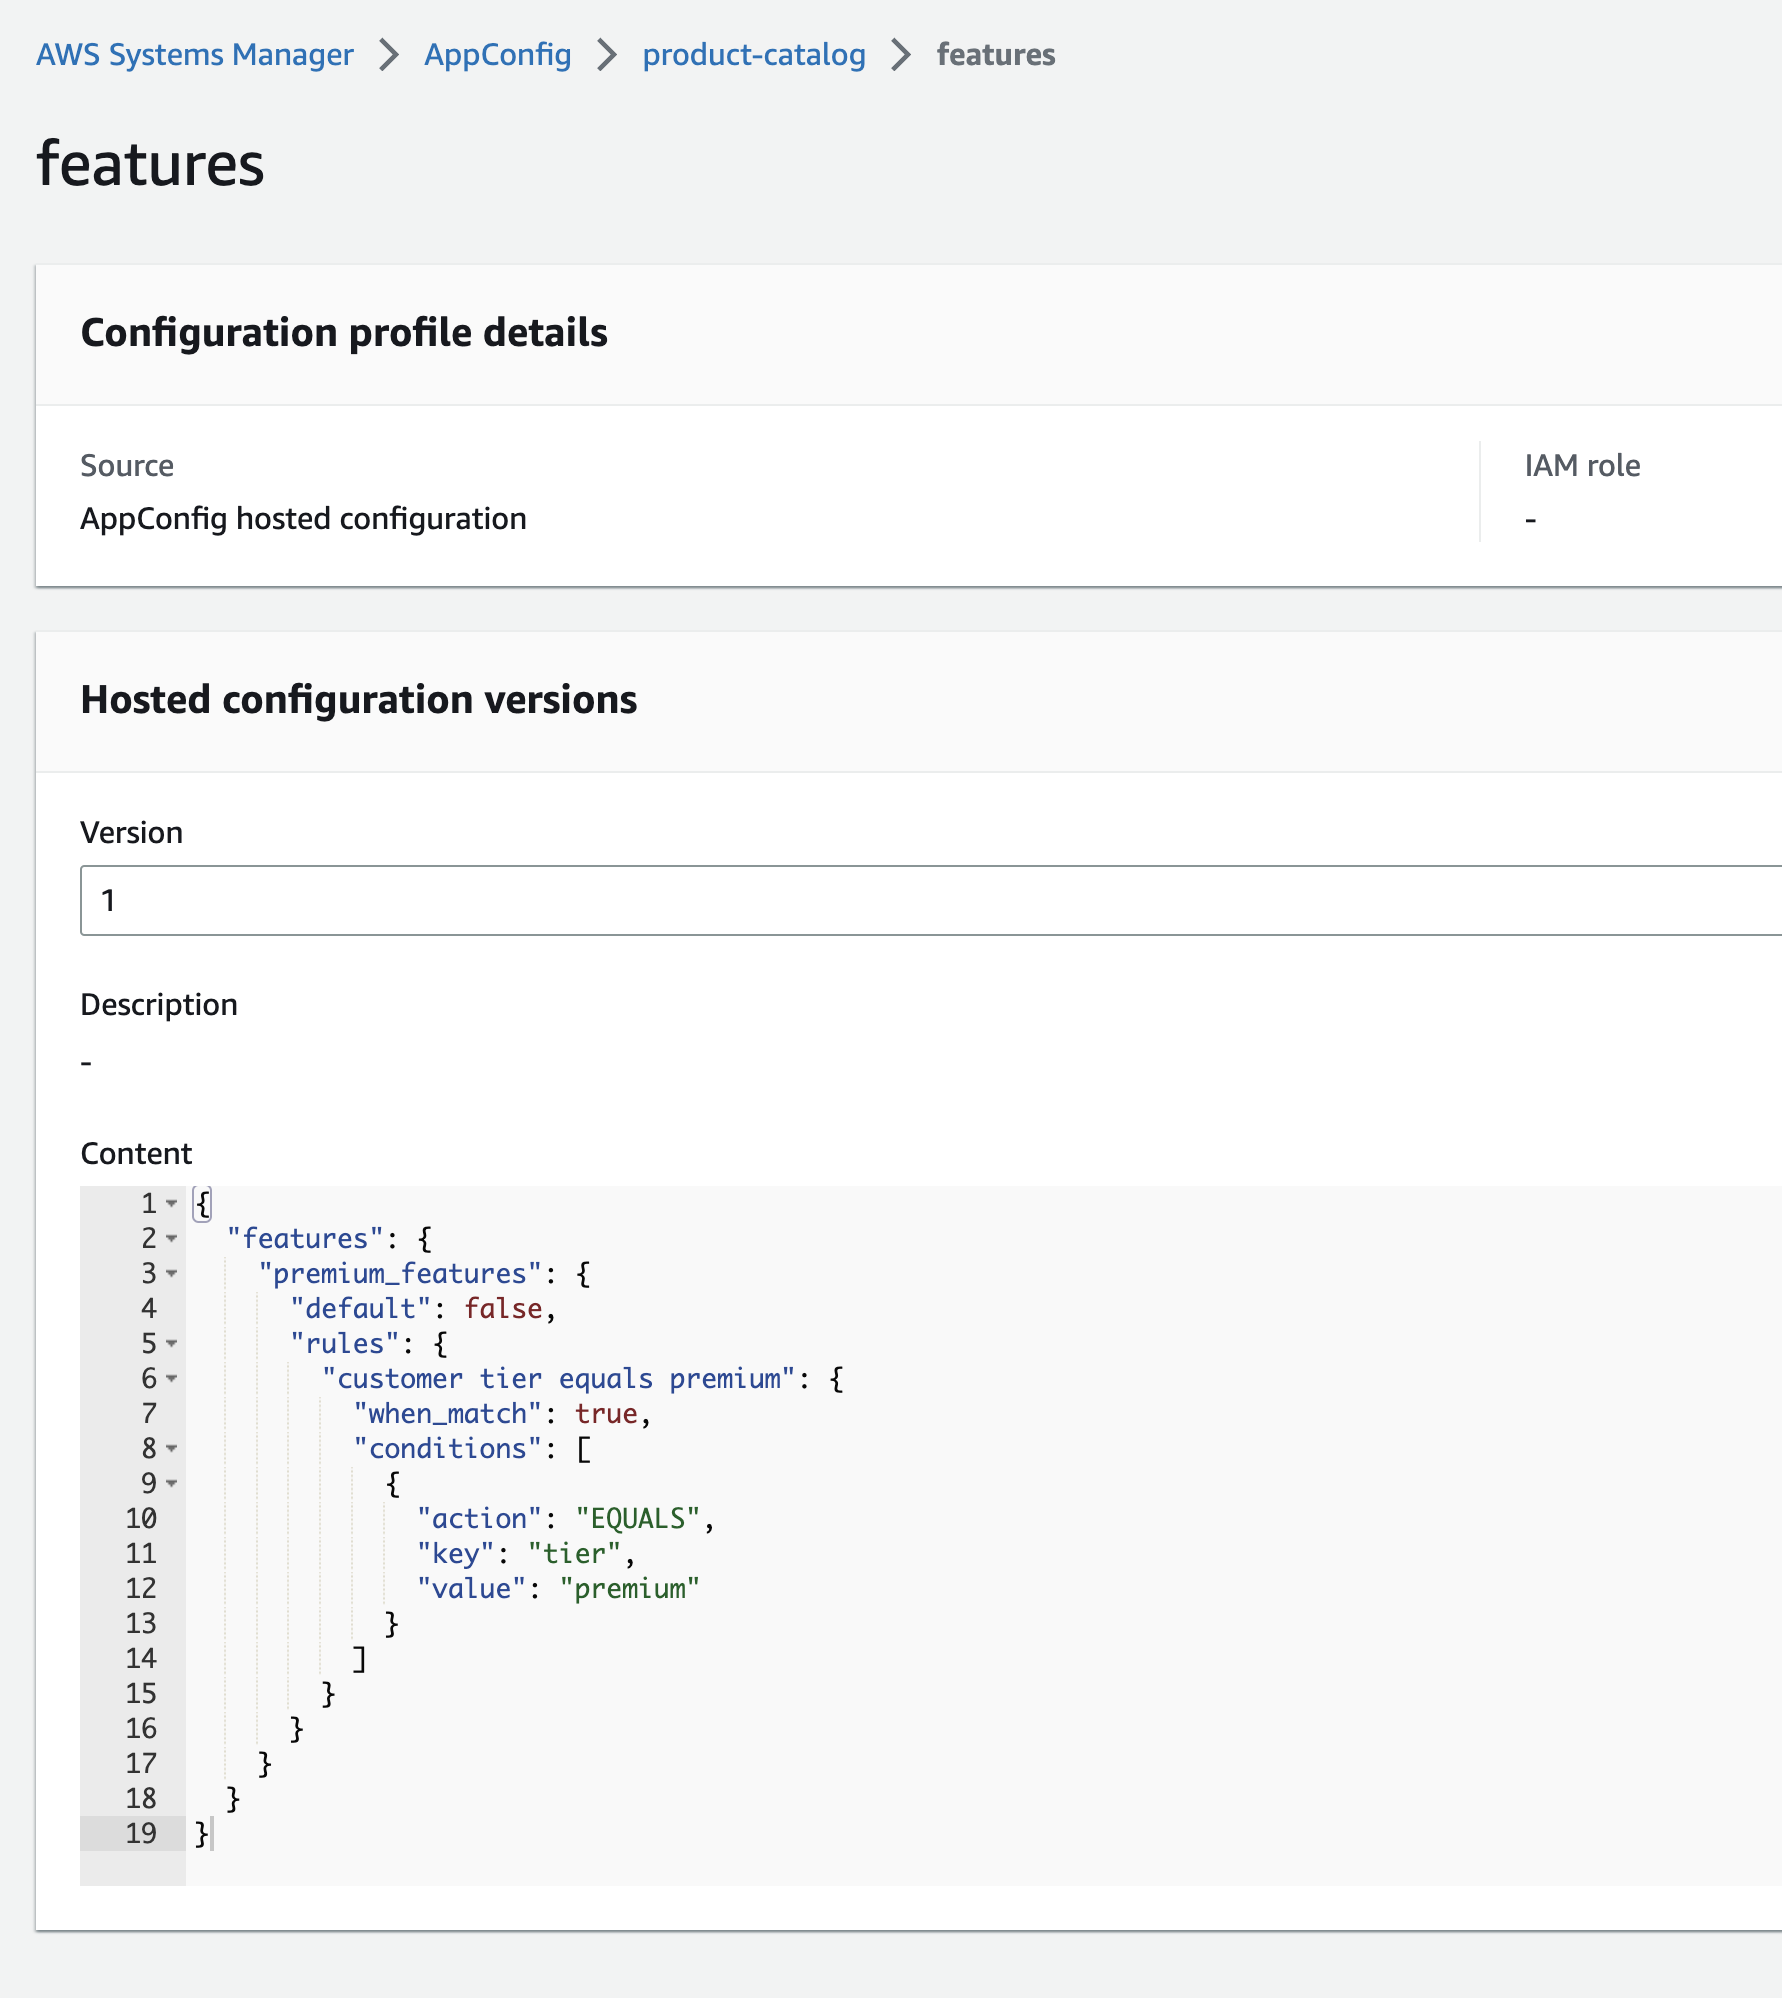
Task: Collapse the "customer tier equals premium" block
Action: (172, 1378)
